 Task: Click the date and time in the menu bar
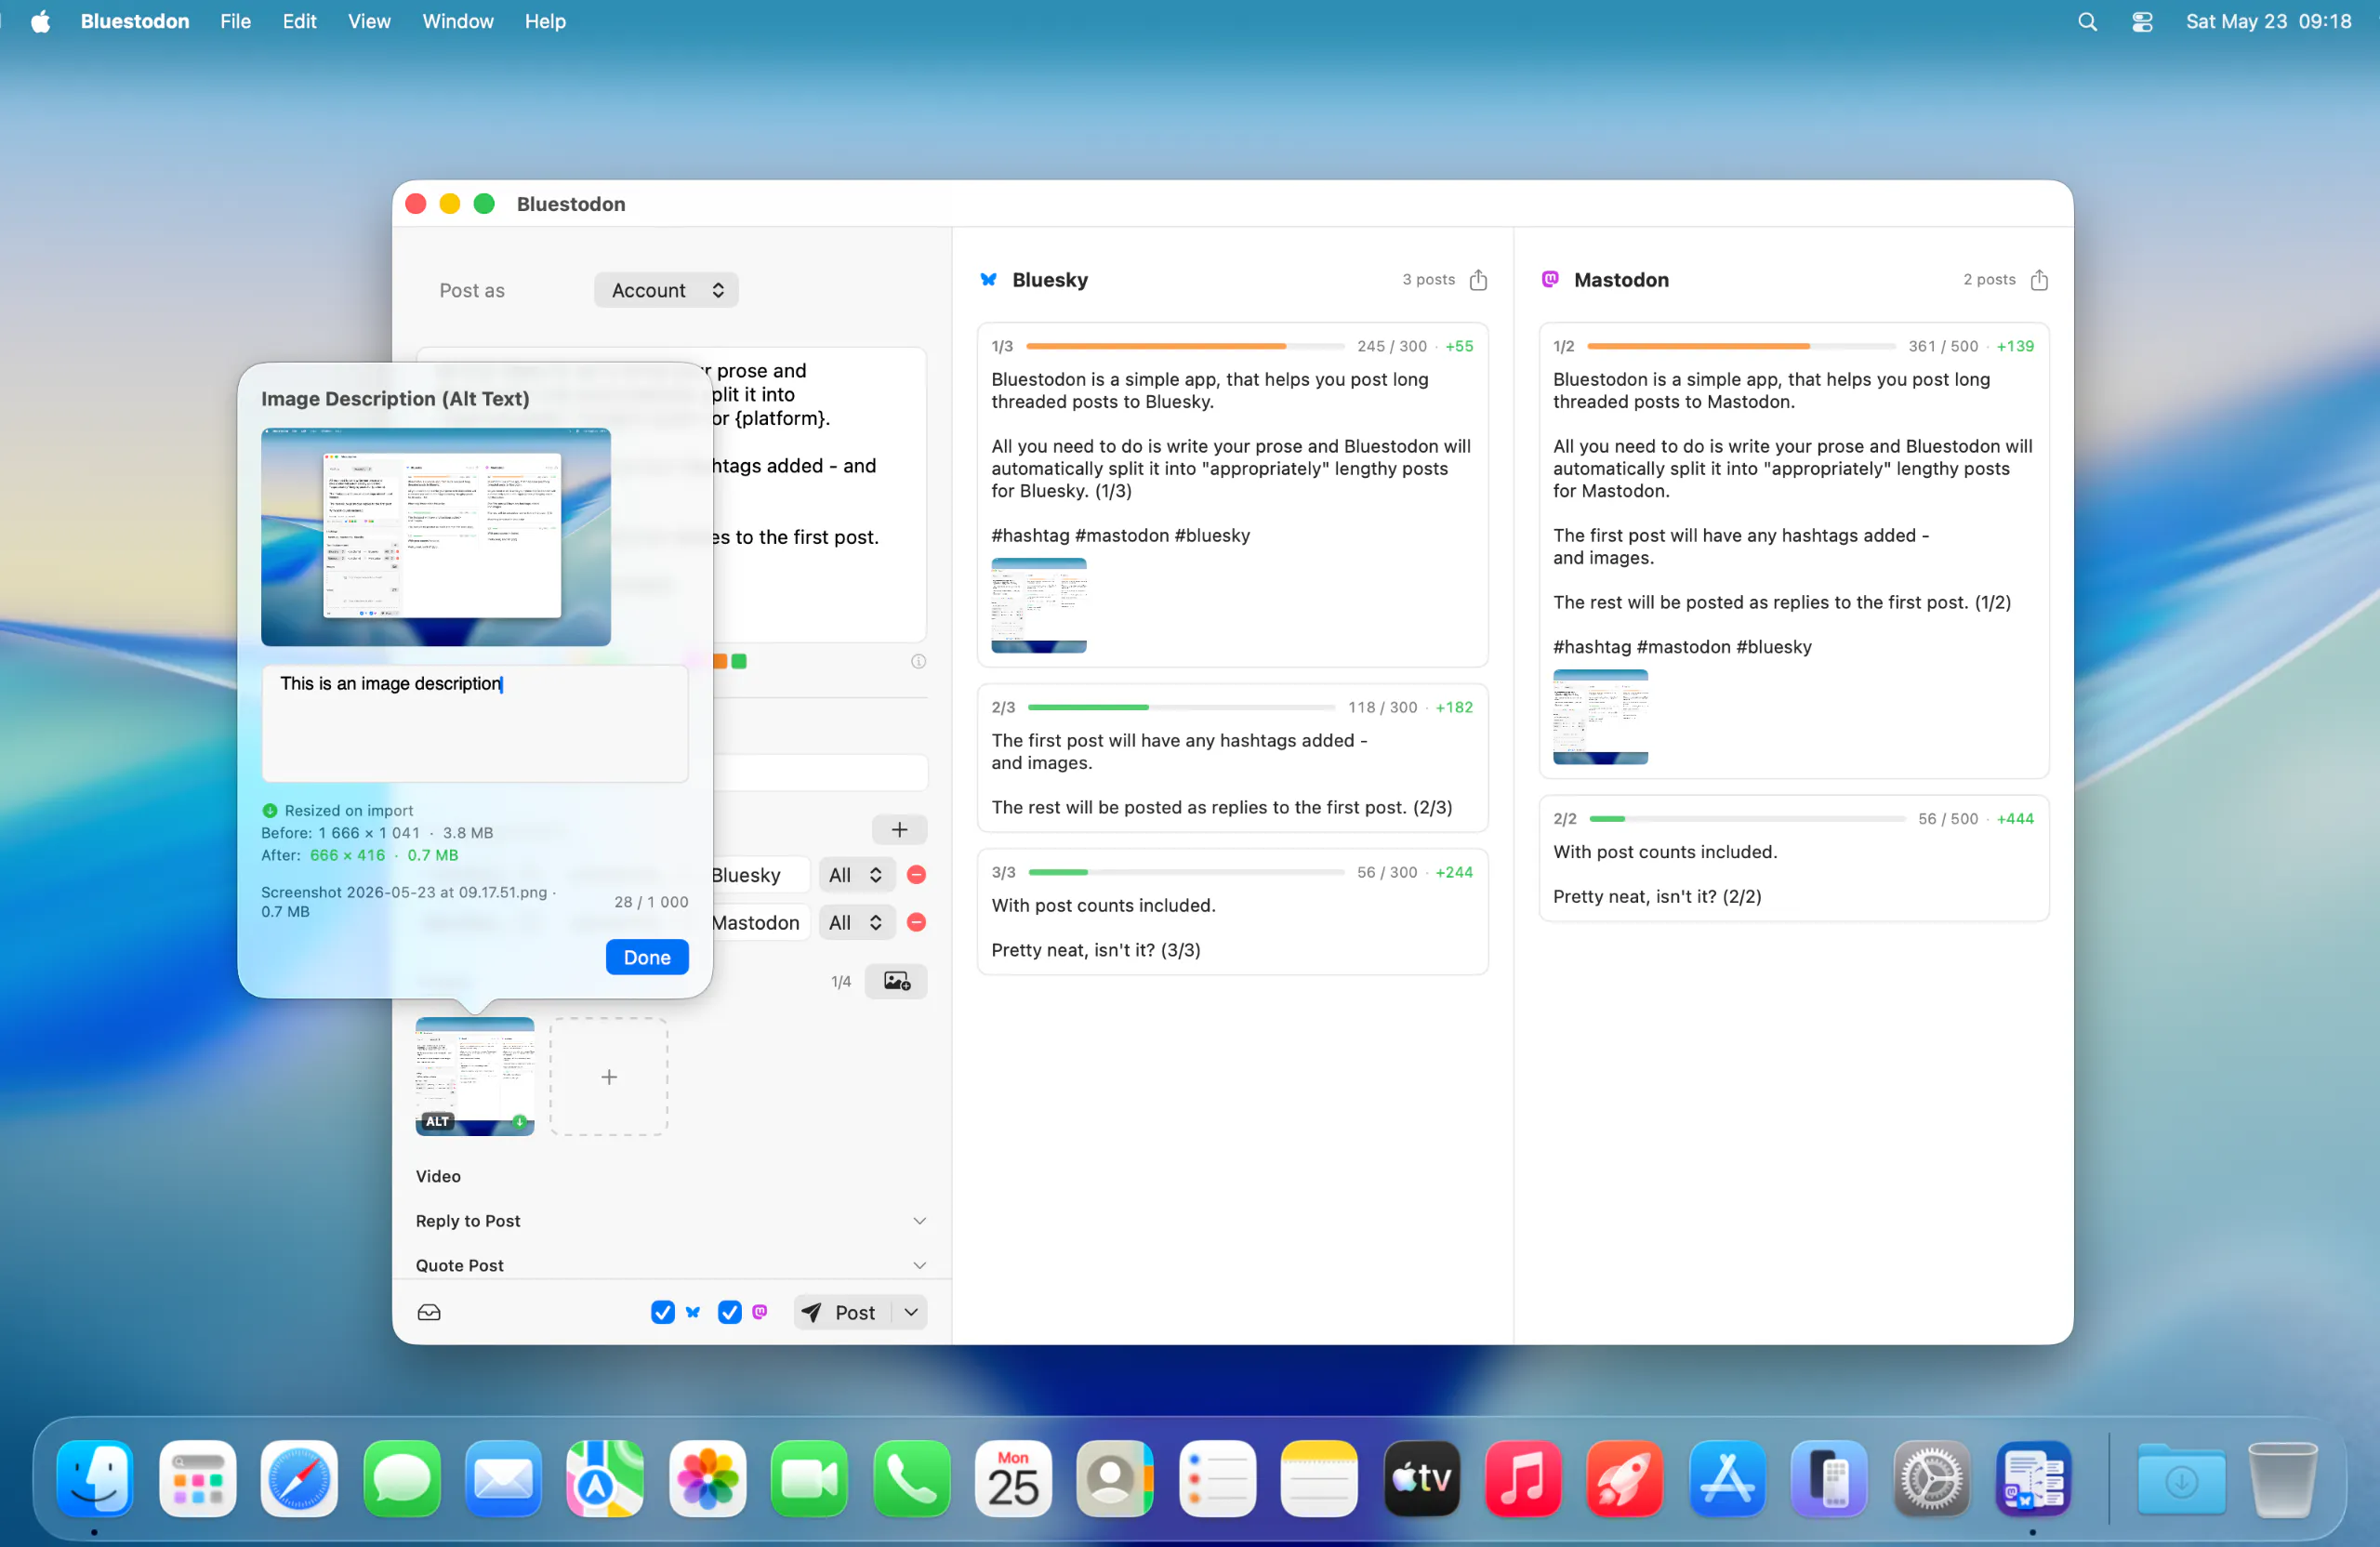[2268, 21]
